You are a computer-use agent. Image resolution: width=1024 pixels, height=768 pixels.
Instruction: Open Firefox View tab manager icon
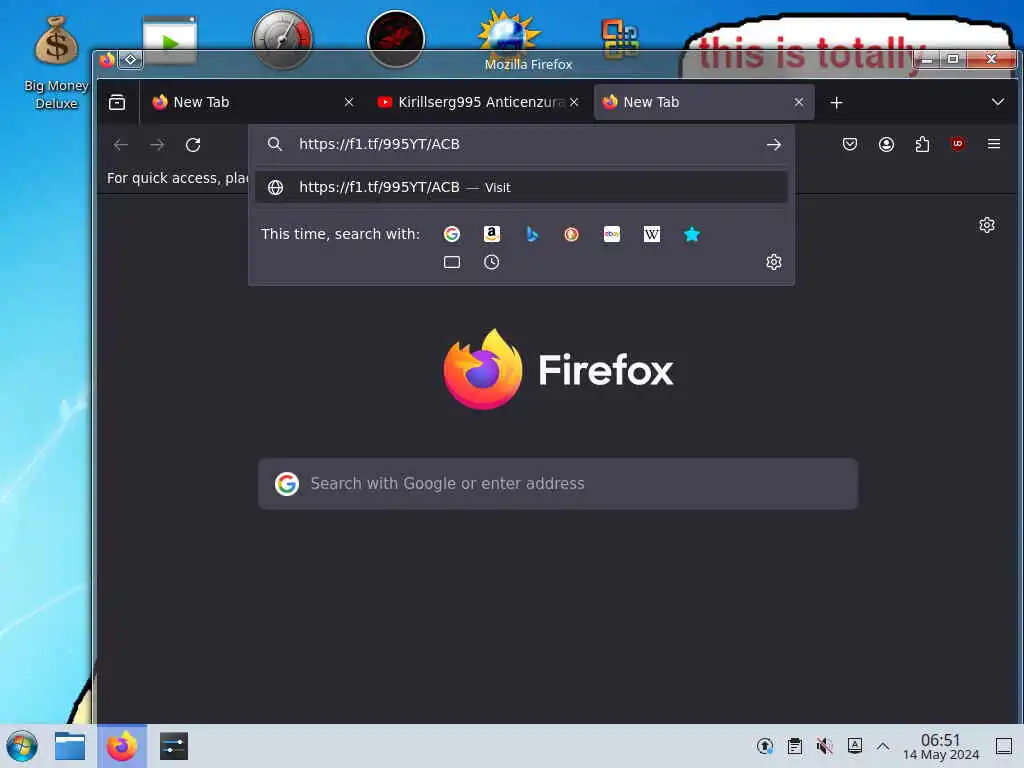point(117,103)
